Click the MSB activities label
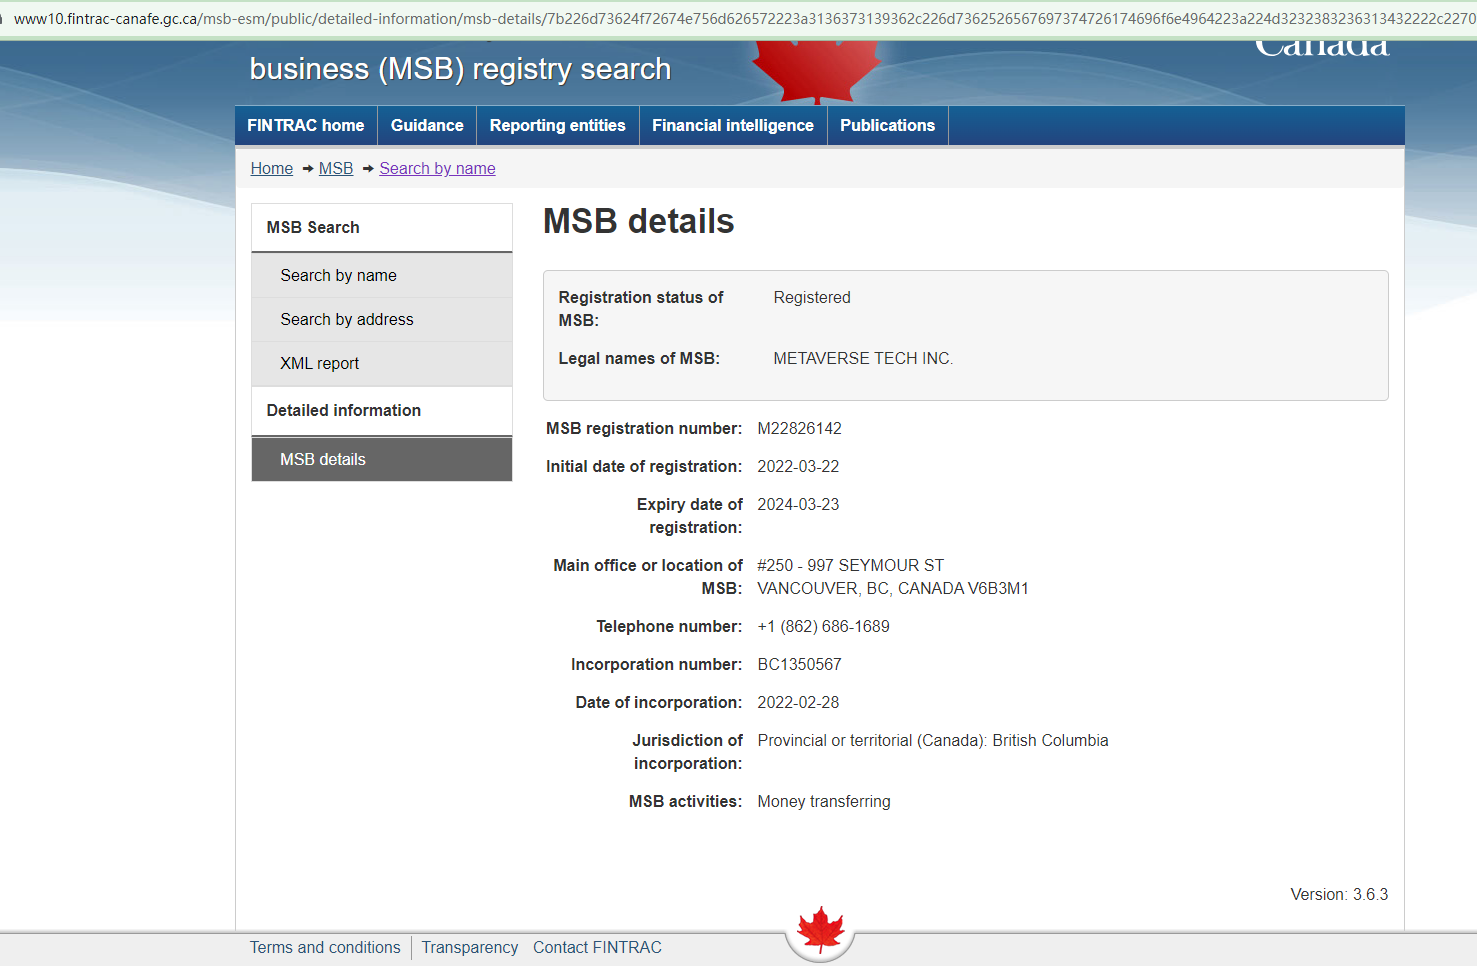 pyautogui.click(x=685, y=802)
